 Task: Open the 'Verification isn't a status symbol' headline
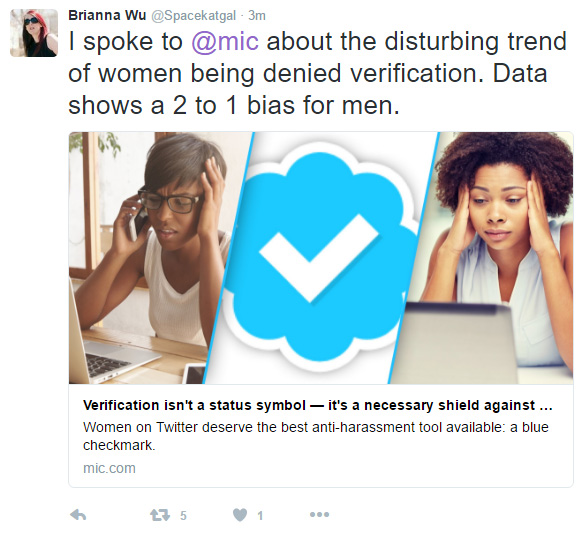click(x=318, y=405)
